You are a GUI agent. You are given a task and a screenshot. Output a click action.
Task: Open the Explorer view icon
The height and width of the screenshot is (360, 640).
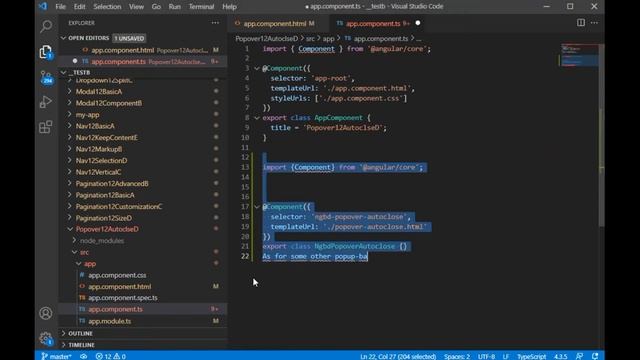click(x=46, y=52)
